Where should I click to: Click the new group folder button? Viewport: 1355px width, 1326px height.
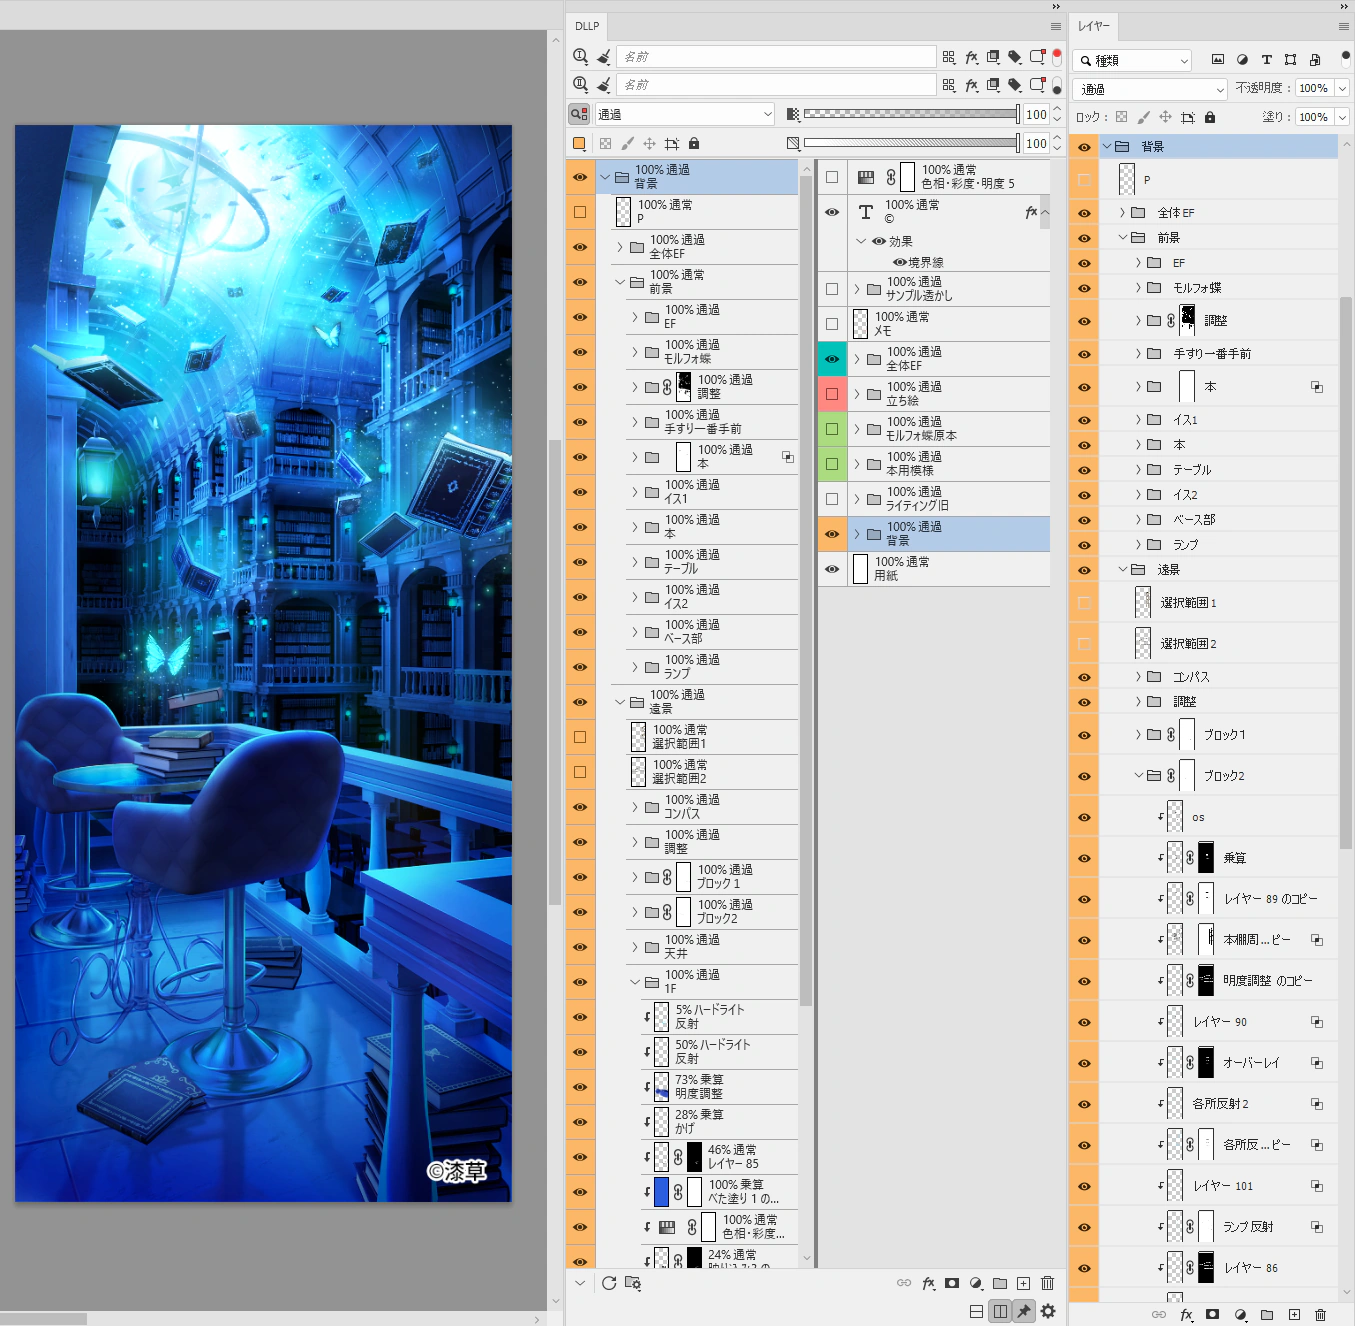[x=1268, y=1313]
